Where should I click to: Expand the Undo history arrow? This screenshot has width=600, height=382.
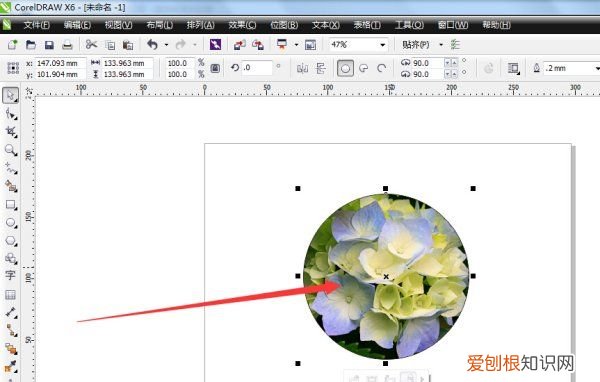pyautogui.click(x=166, y=45)
